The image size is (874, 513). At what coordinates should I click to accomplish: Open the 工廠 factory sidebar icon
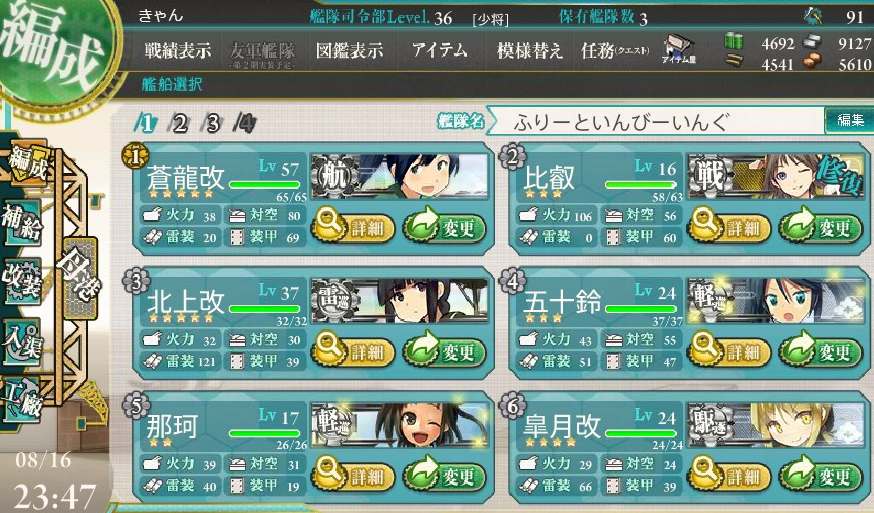pos(22,399)
